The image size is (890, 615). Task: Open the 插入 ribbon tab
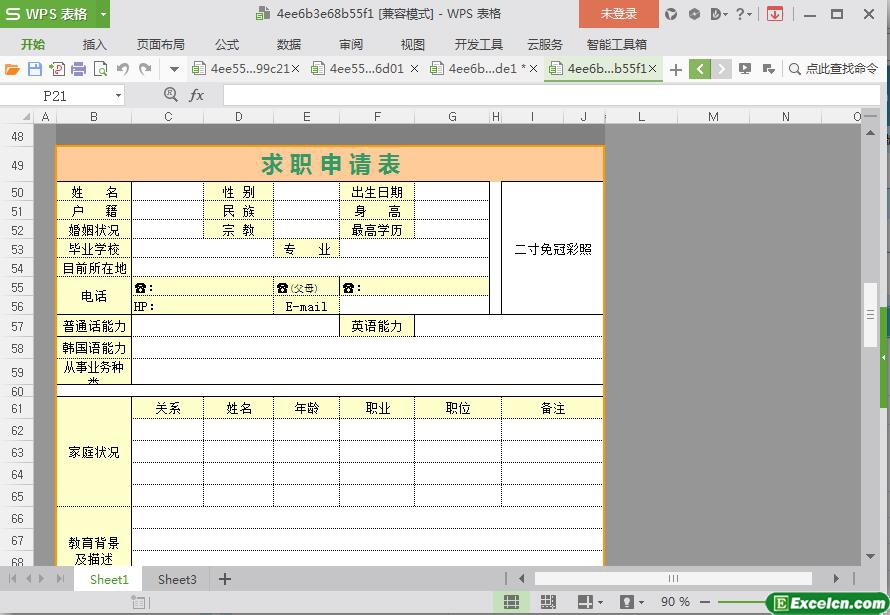[x=94, y=44]
